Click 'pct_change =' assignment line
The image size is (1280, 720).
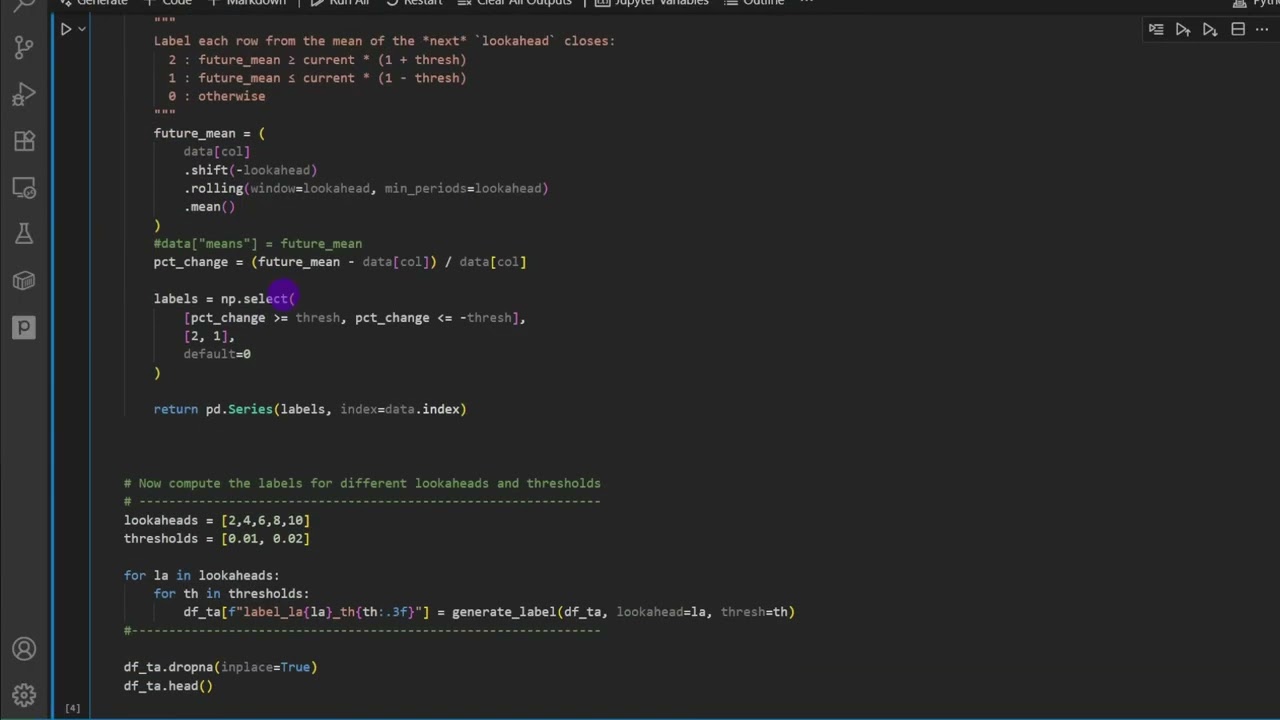(339, 262)
